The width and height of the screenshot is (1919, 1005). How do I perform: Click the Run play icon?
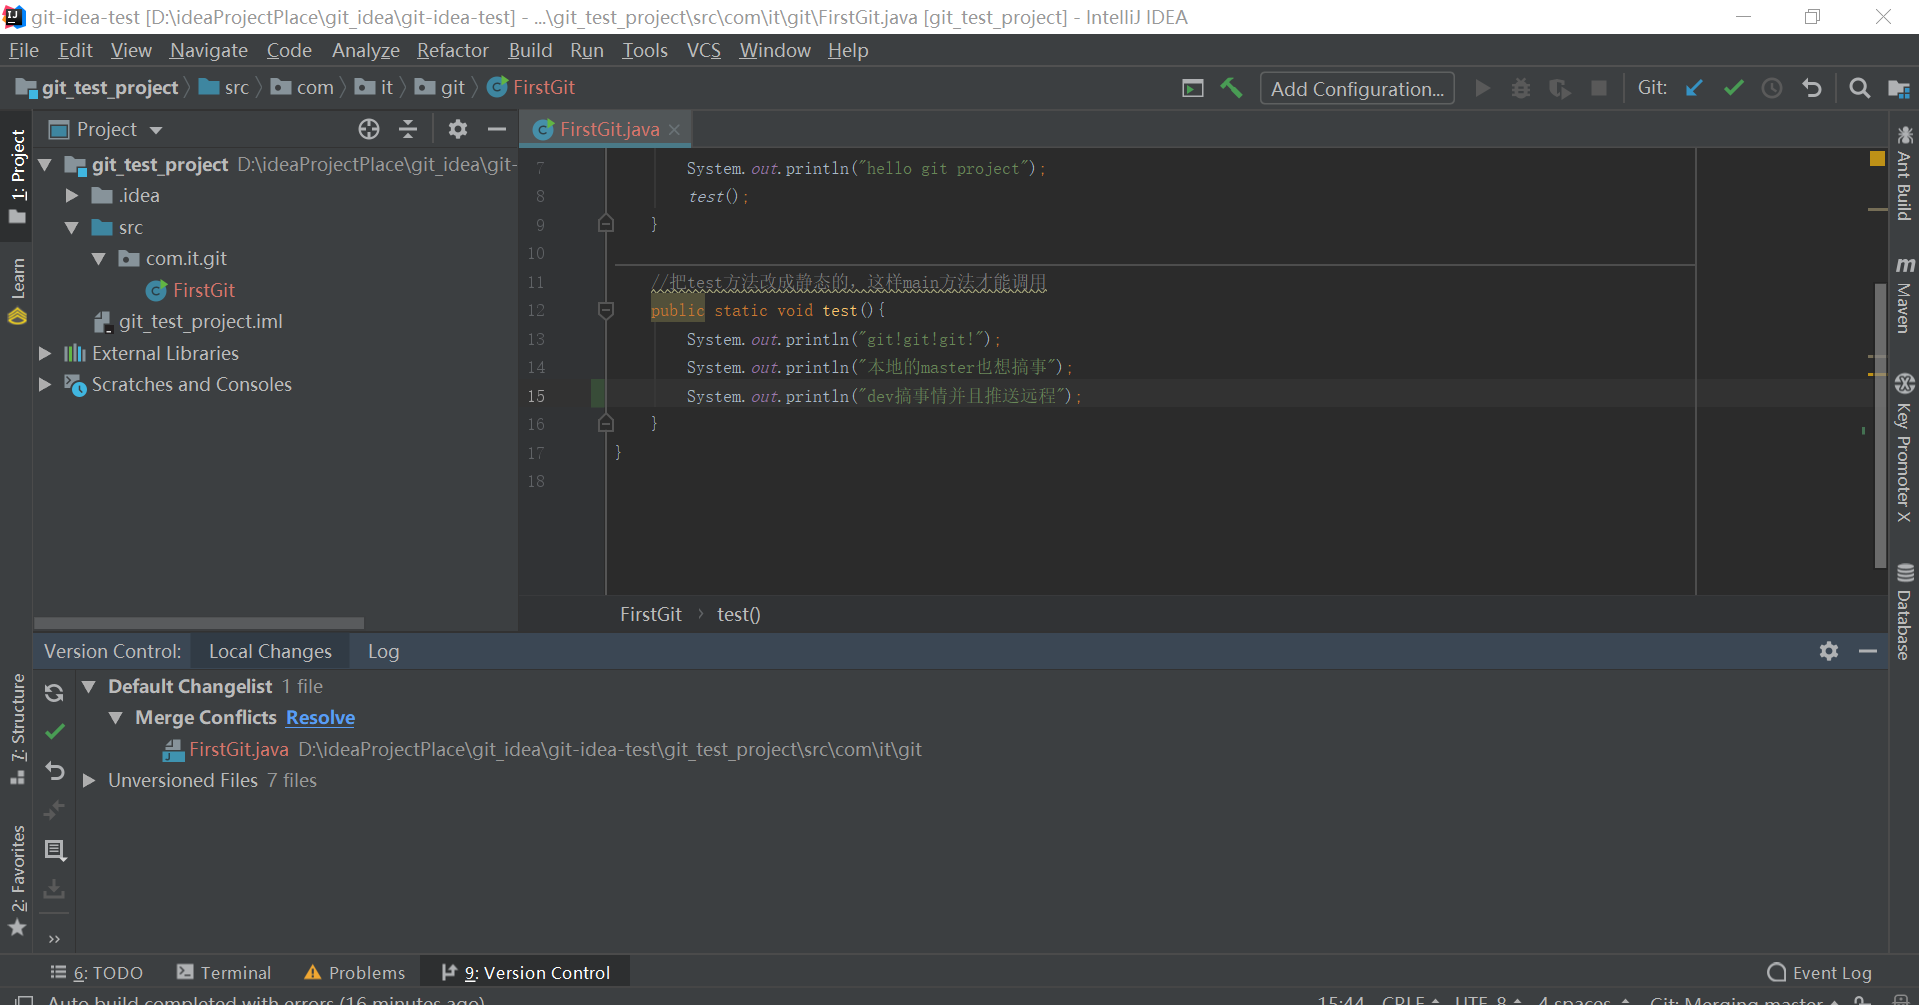pos(1482,88)
